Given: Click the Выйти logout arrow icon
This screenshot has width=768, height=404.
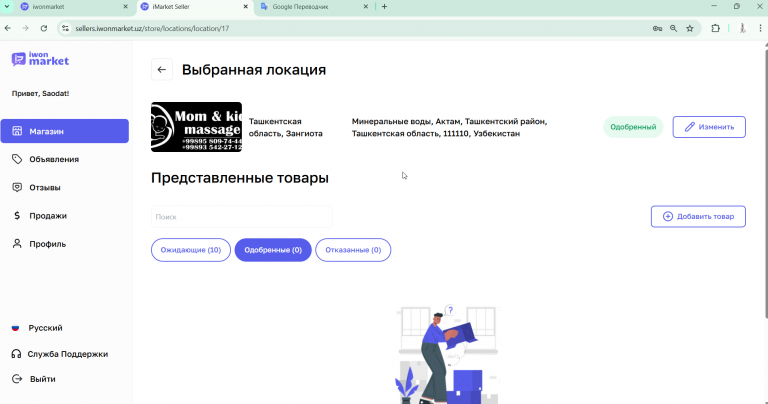Looking at the screenshot, I should click(x=17, y=379).
